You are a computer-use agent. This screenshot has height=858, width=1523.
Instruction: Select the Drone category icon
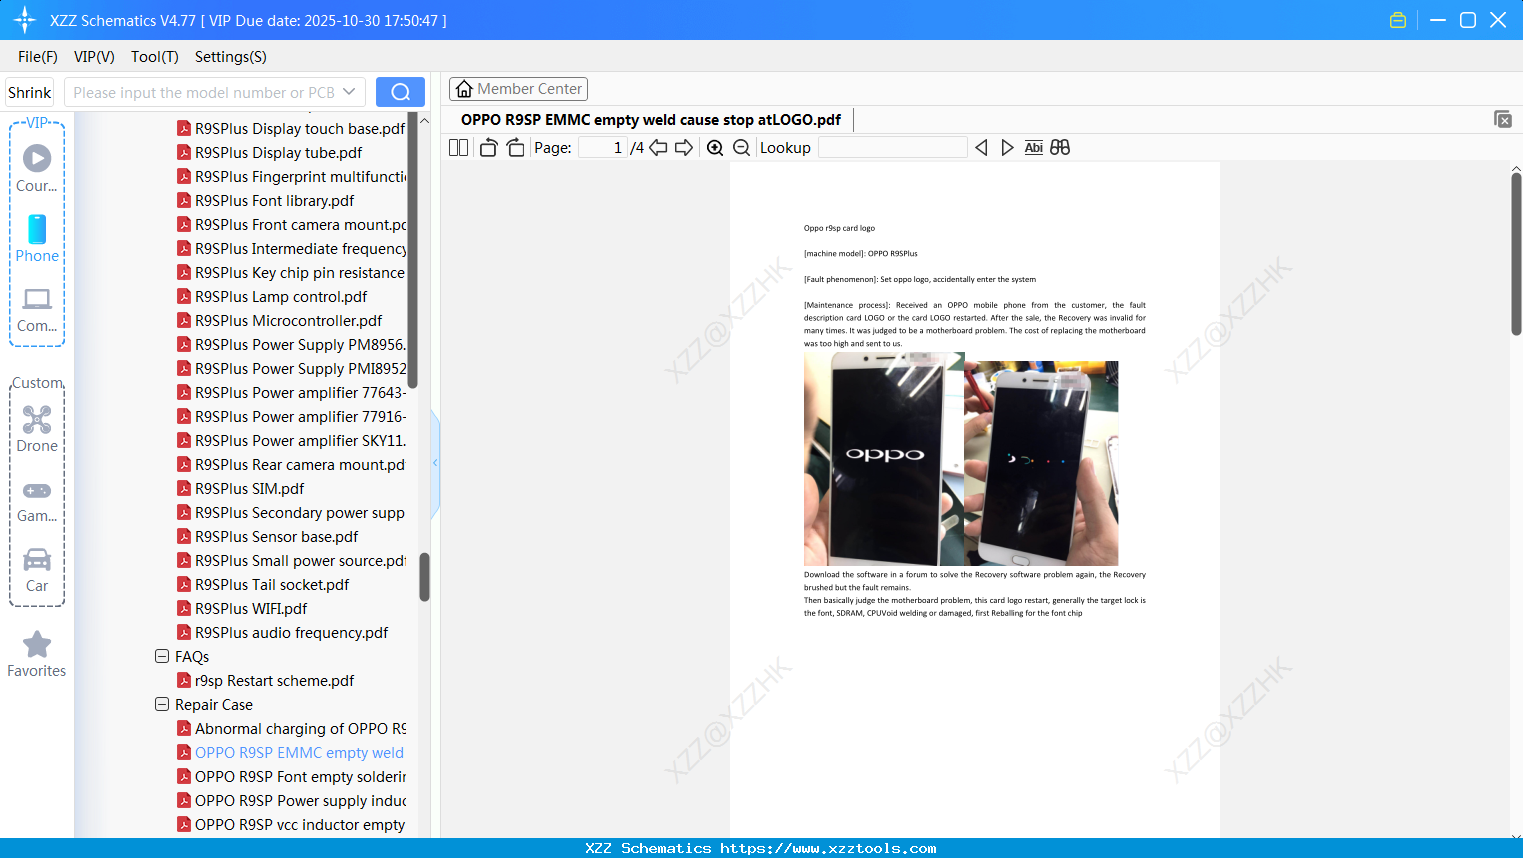point(37,428)
